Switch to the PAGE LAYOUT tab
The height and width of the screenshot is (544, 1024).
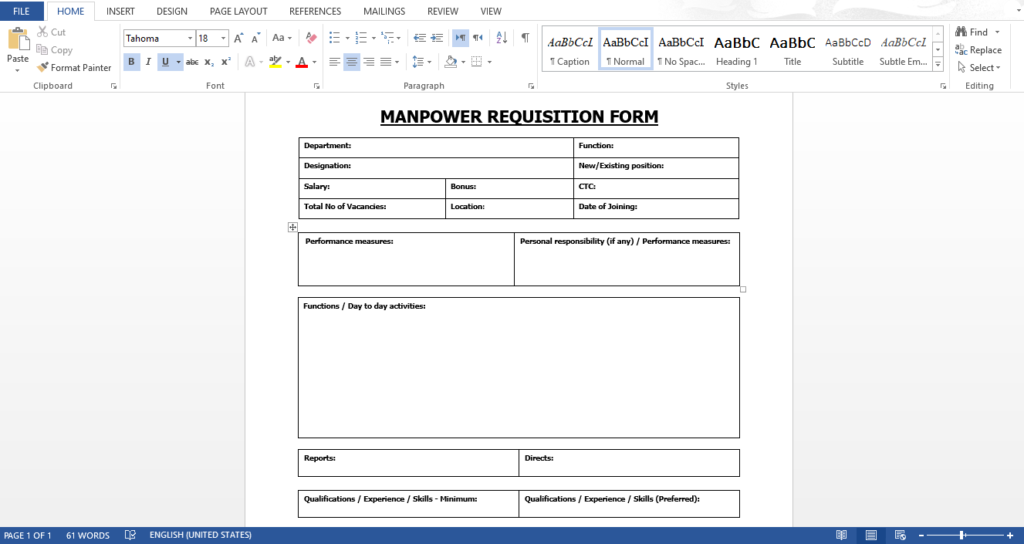click(x=238, y=11)
